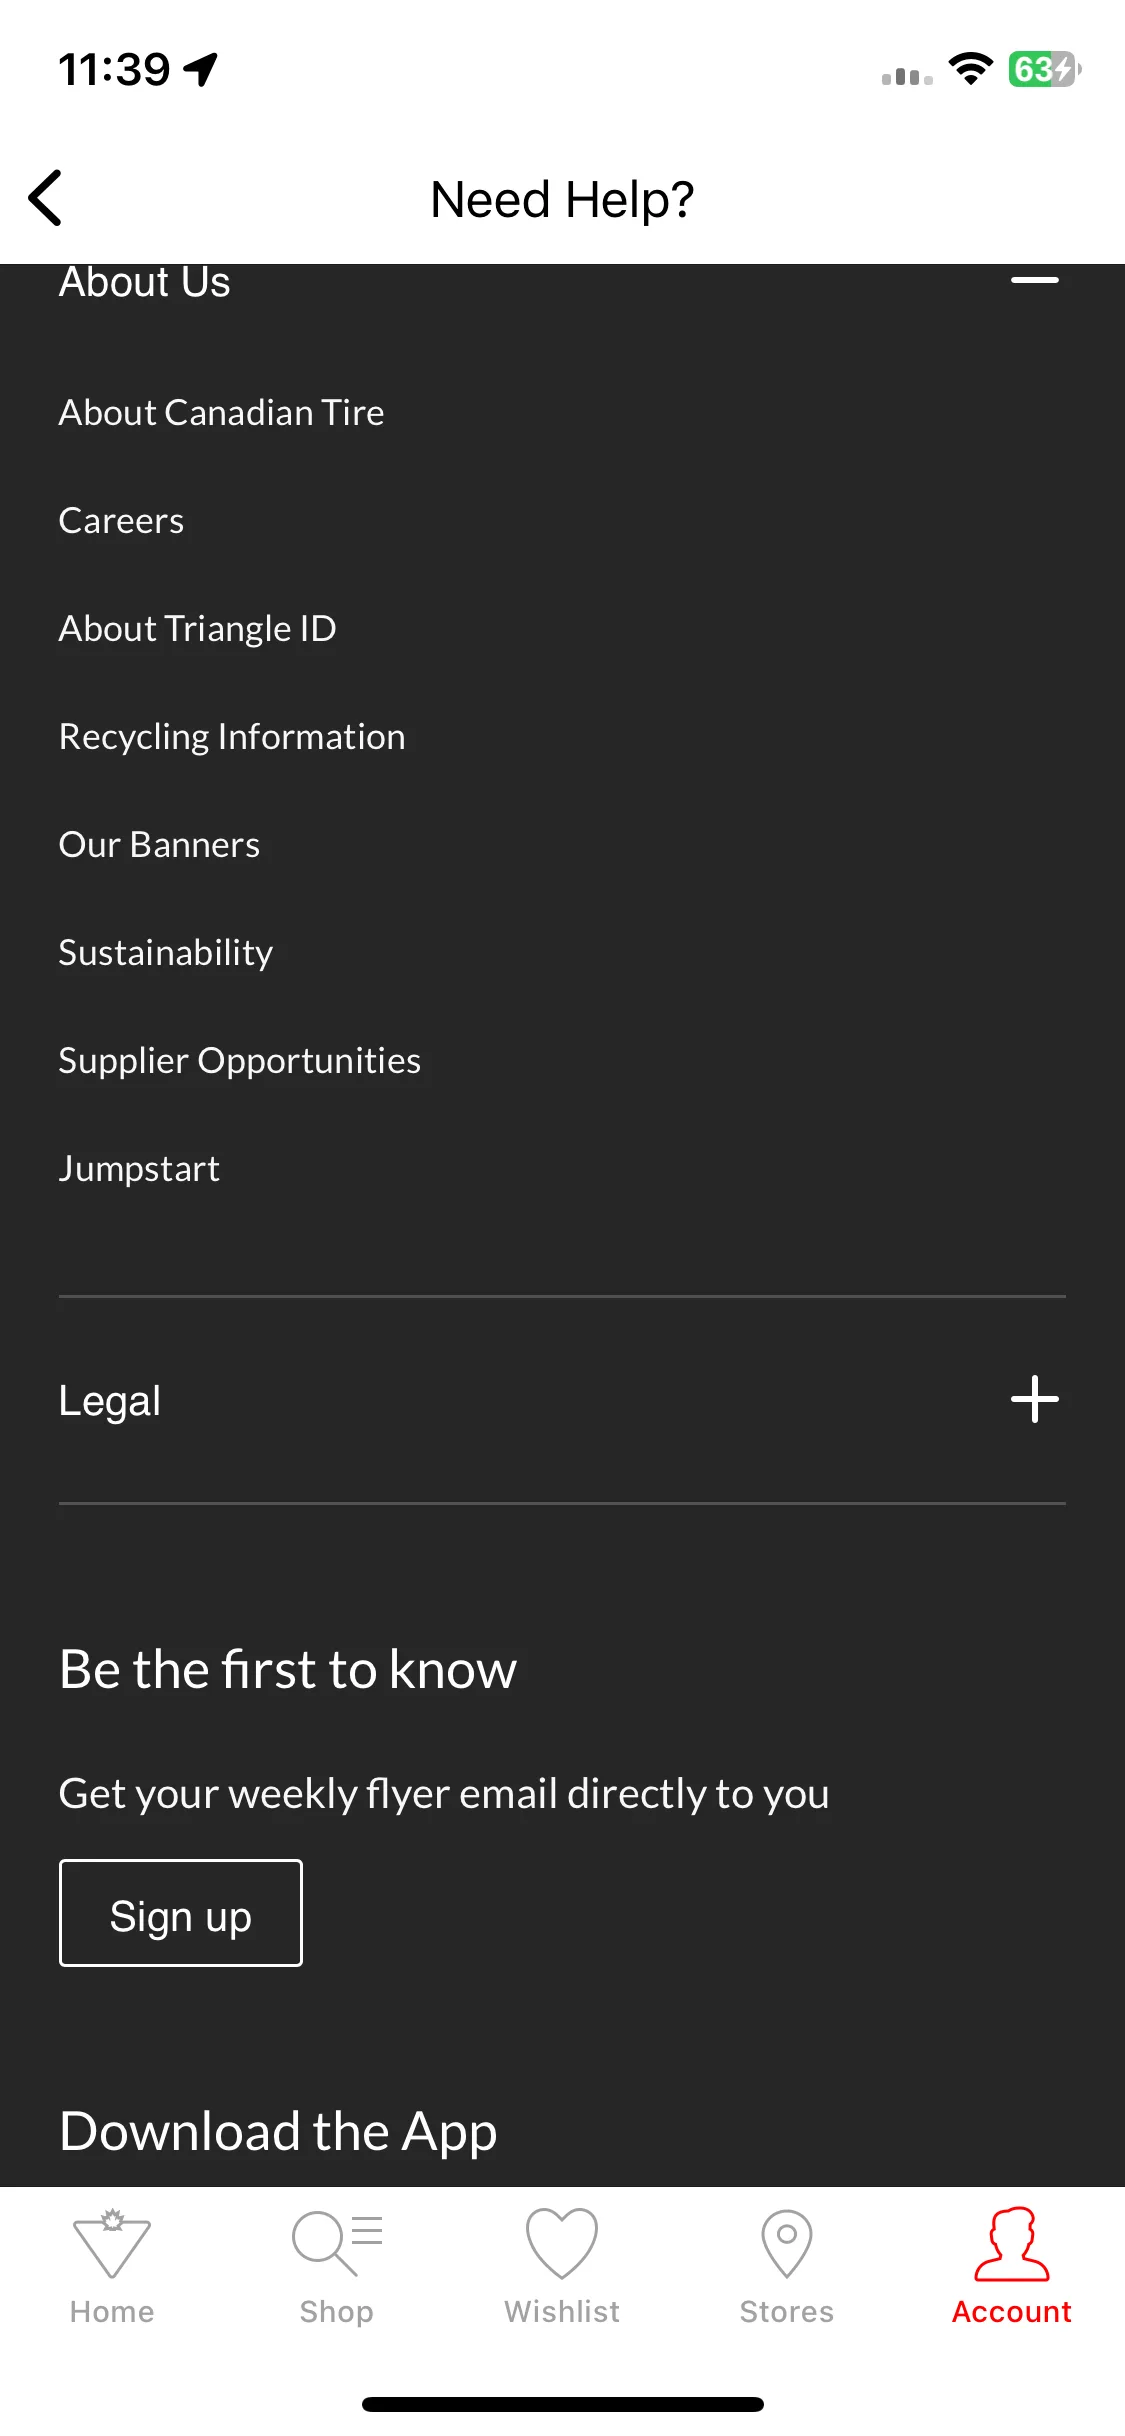Image resolution: width=1125 pixels, height=2436 pixels.
Task: Open the Wishlist heart icon
Action: (x=562, y=2243)
